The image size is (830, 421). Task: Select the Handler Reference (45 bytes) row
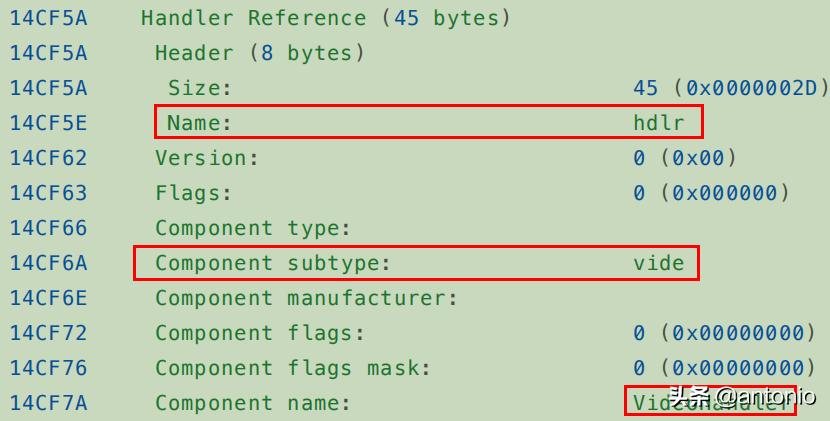(x=326, y=18)
